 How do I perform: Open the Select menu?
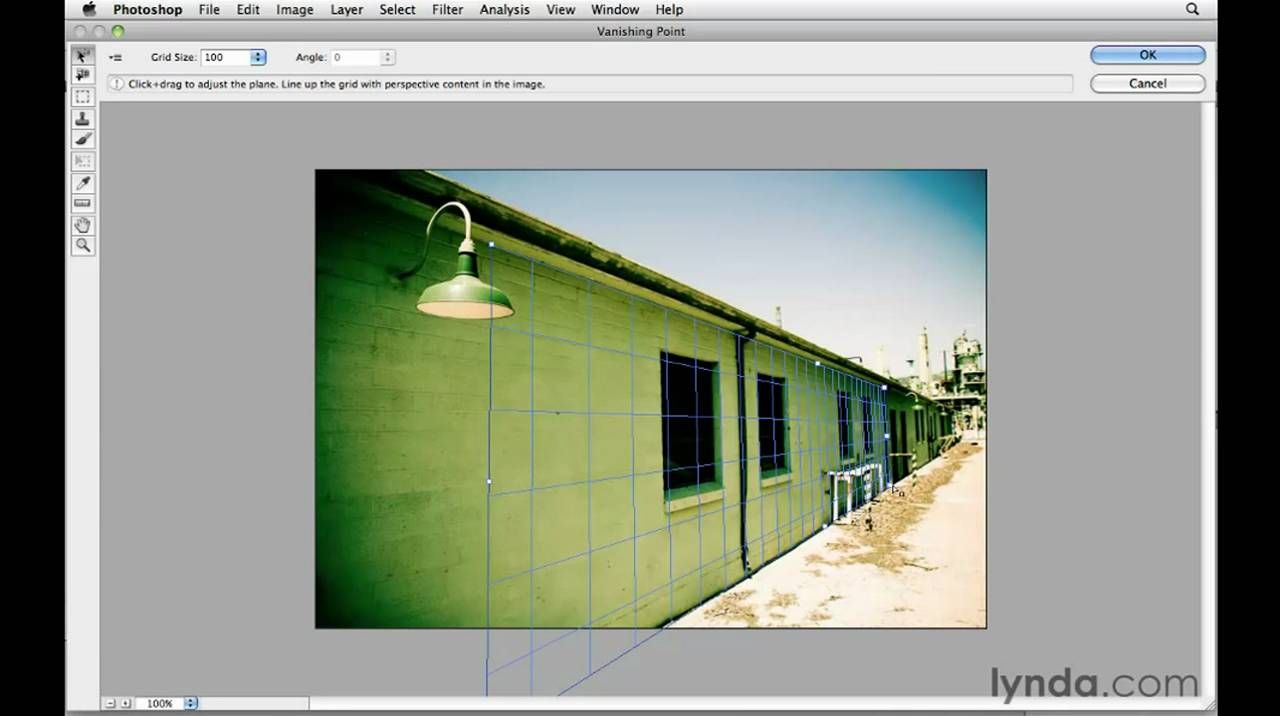397,9
